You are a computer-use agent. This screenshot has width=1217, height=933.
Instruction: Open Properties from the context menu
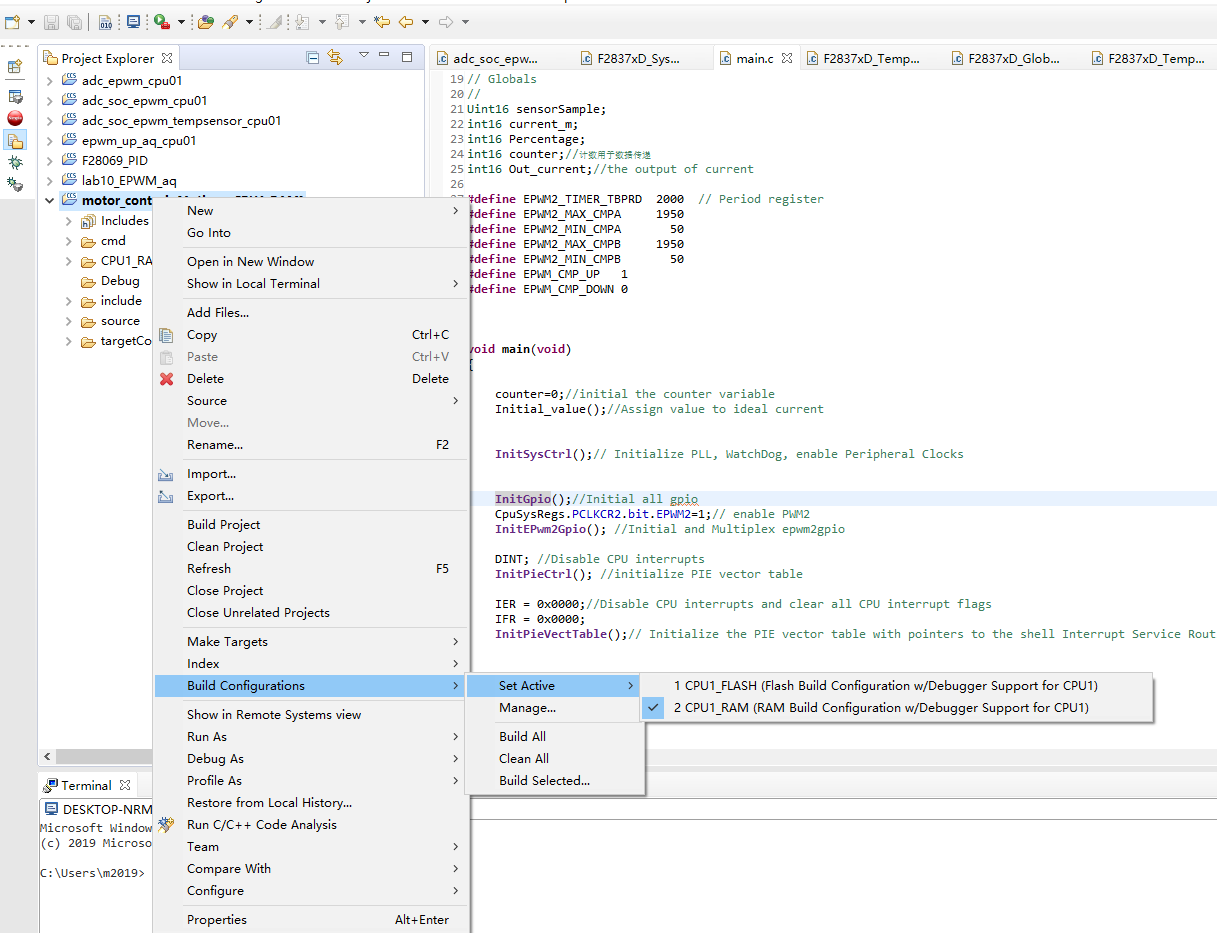click(217, 920)
